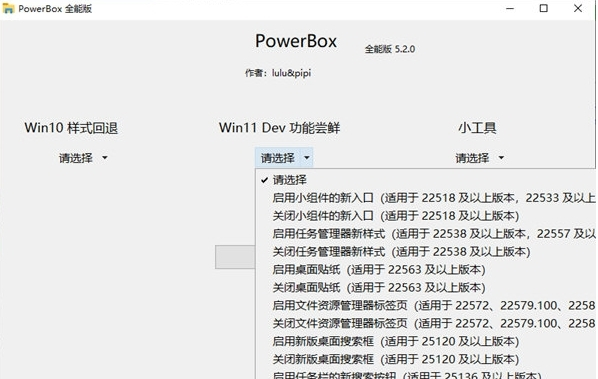Select 启用新版桌面搜索框 option
This screenshot has width=598, height=379.
425,341
